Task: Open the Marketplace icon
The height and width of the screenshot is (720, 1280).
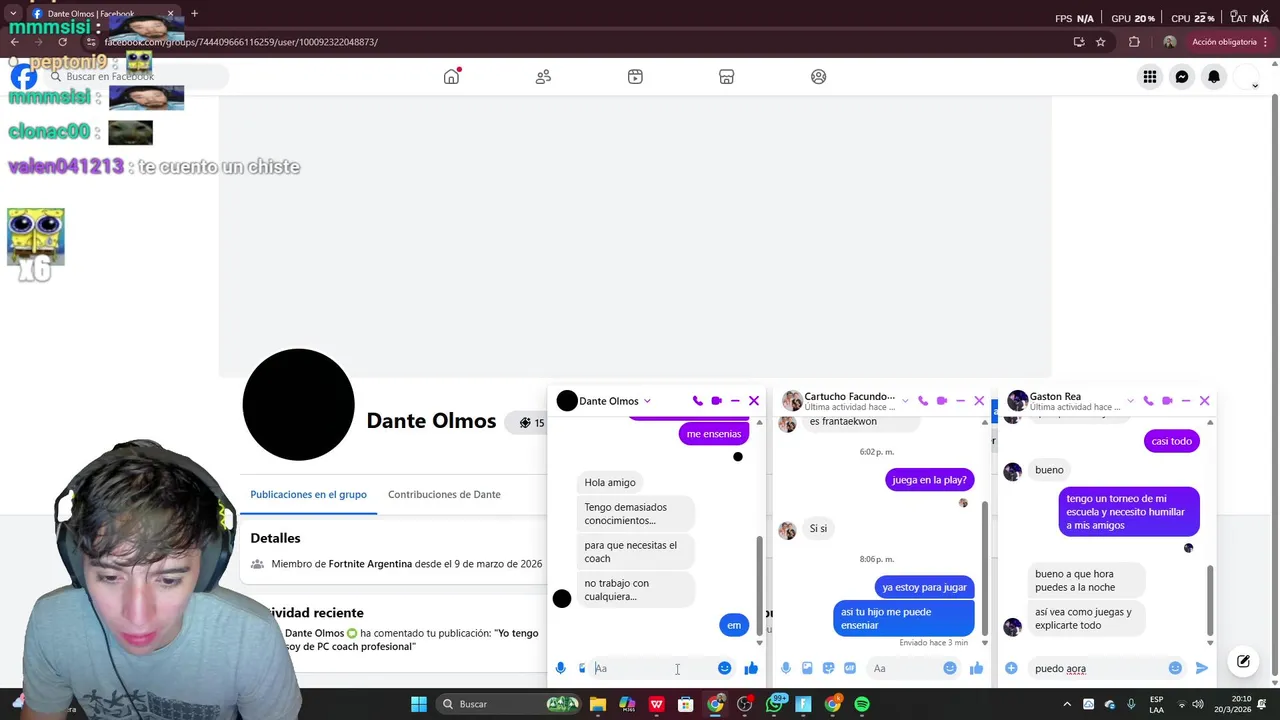Action: [727, 77]
